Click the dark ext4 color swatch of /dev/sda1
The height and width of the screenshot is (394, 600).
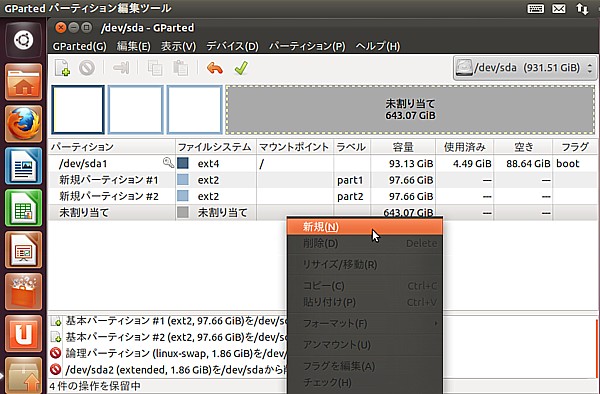click(x=183, y=163)
